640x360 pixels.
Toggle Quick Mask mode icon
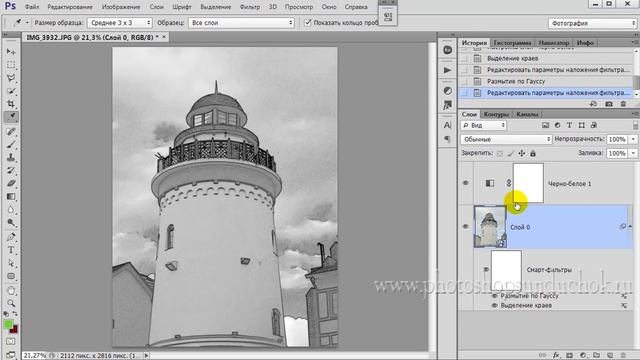tap(11, 341)
